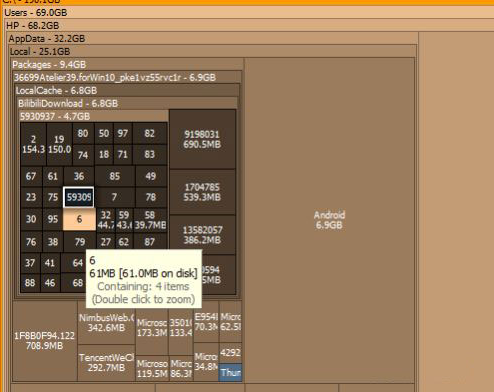Click the 1F8B0F94.122 708.9MB block
The image size is (494, 392).
45,341
